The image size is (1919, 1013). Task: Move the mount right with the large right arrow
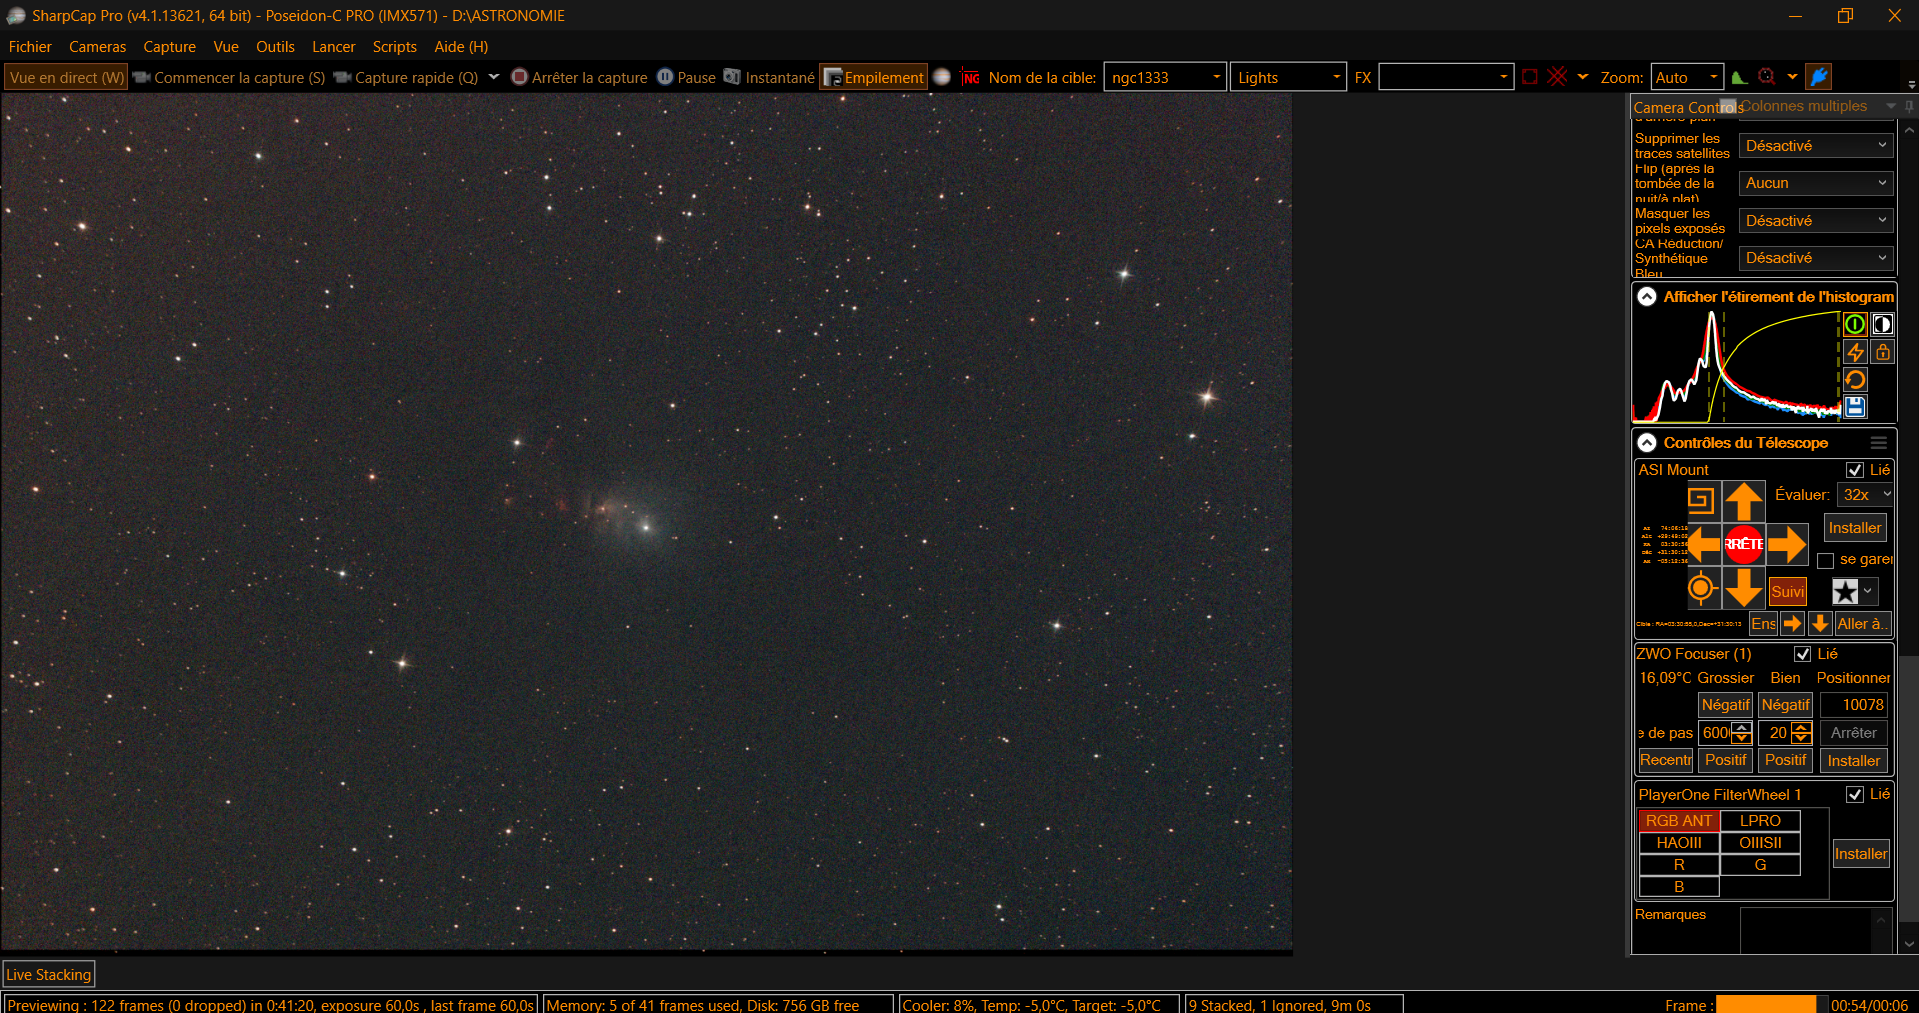pos(1787,545)
